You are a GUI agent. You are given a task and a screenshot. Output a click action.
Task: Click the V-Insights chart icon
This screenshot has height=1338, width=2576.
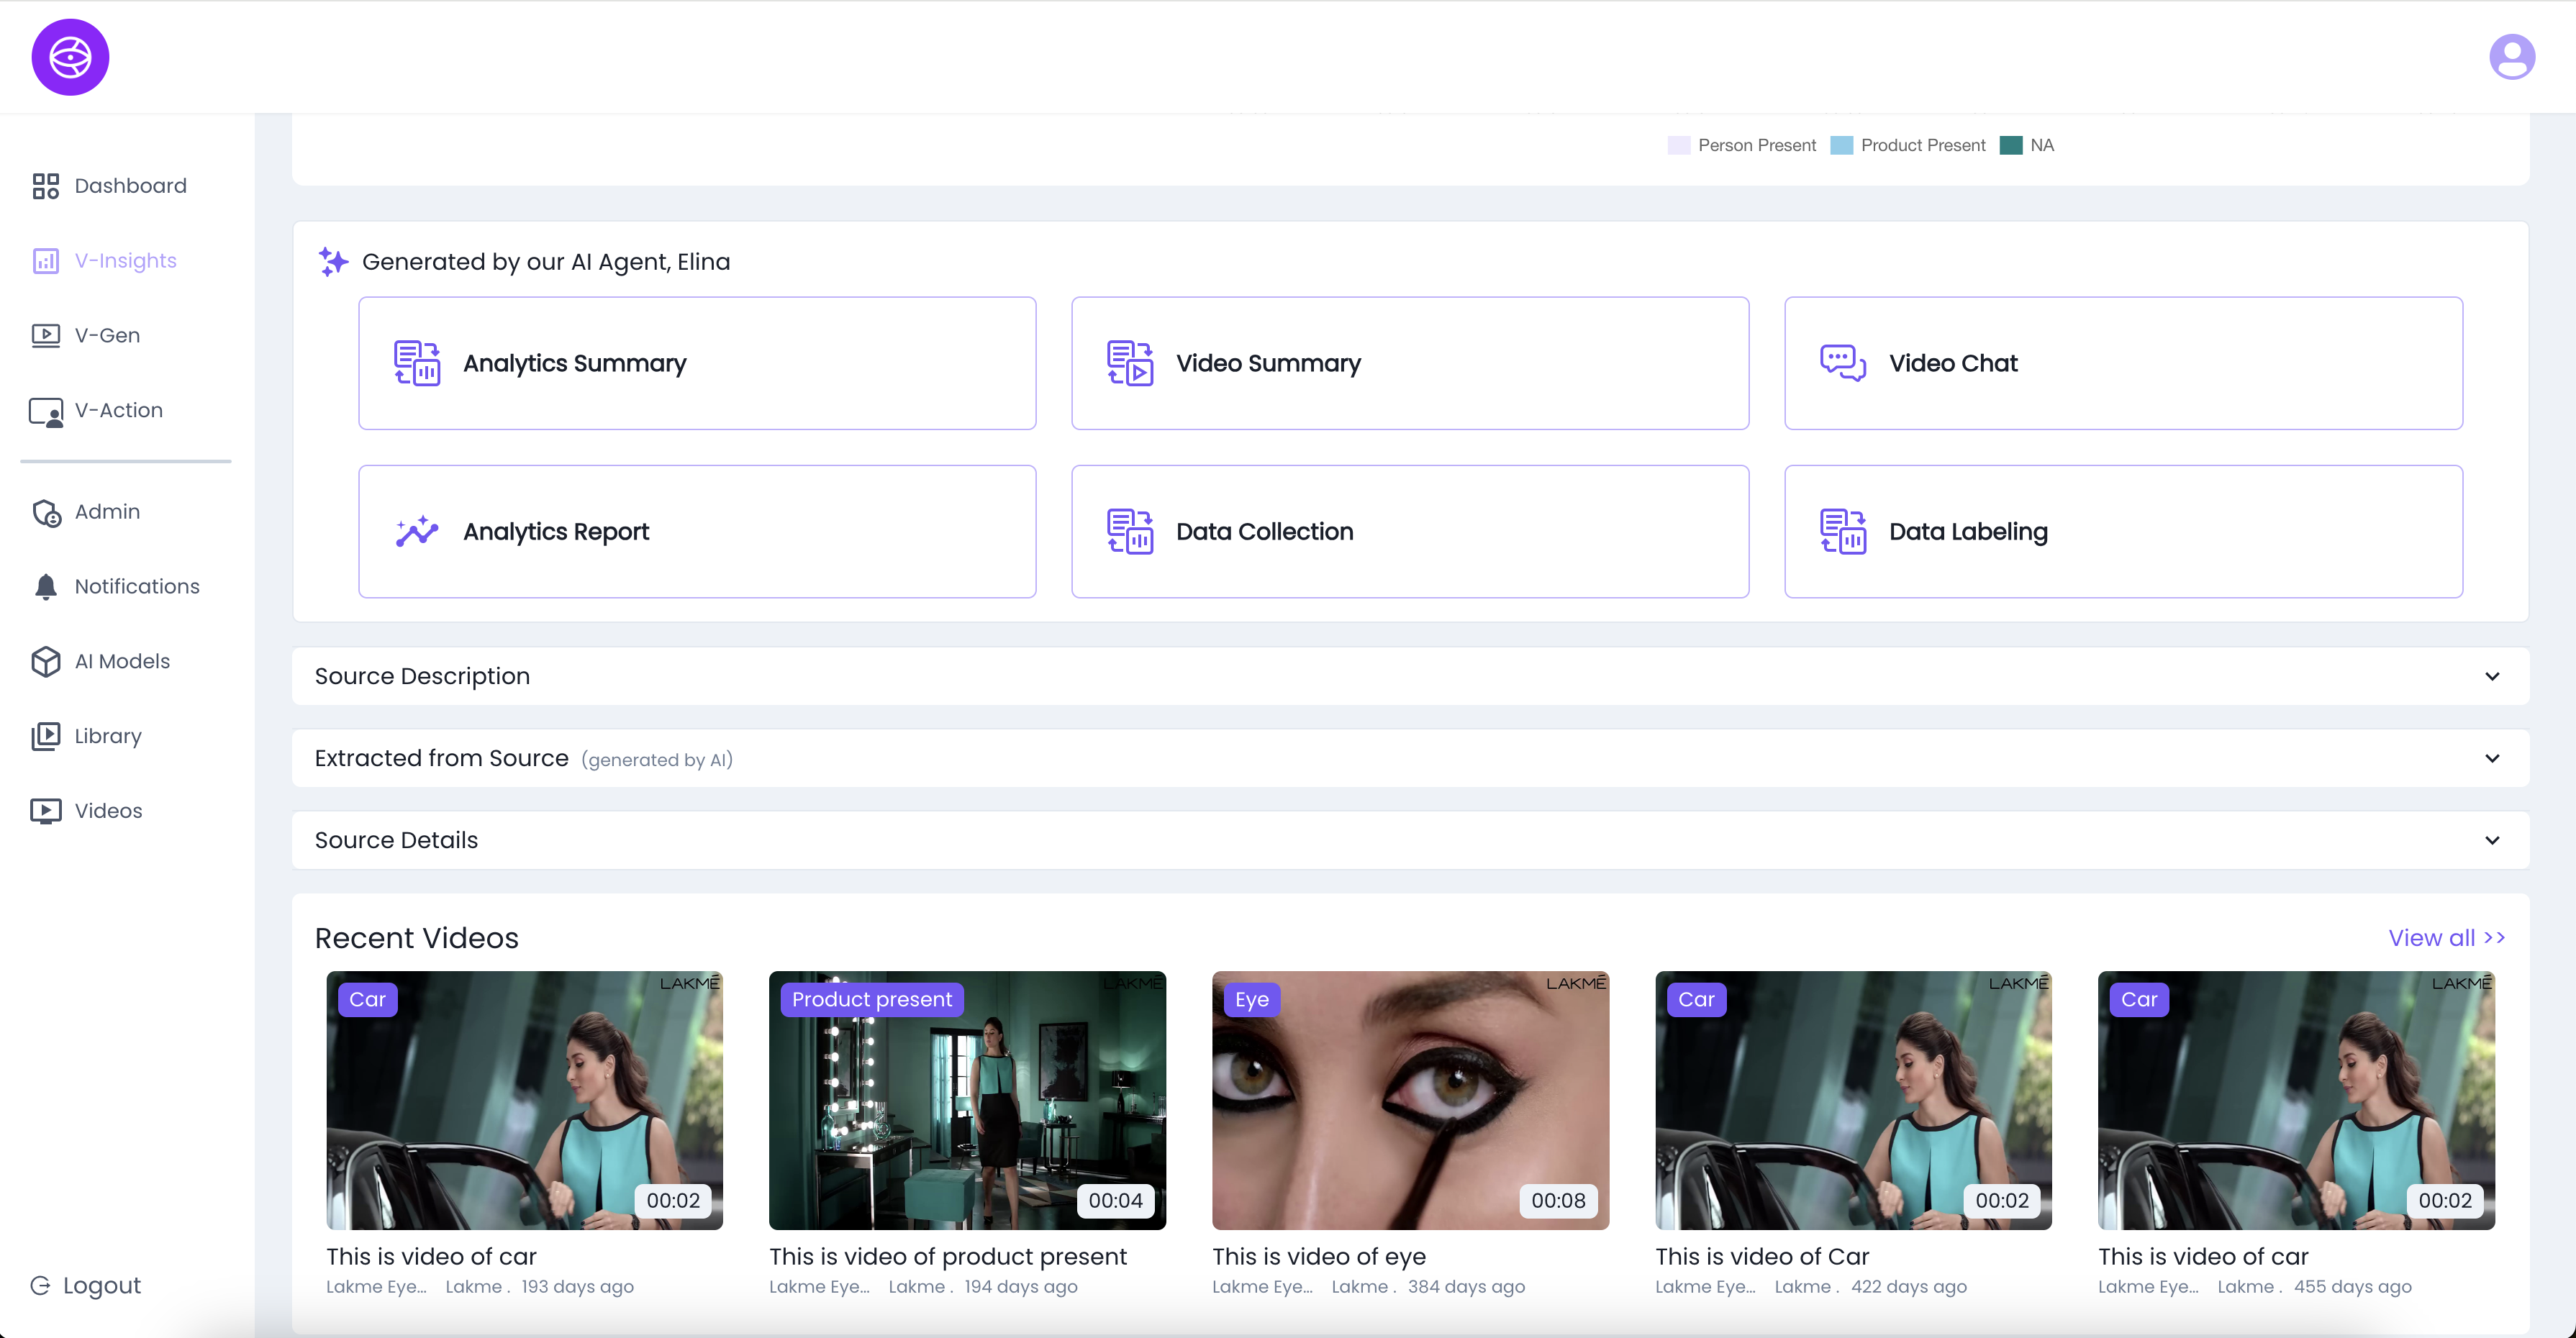(x=45, y=261)
